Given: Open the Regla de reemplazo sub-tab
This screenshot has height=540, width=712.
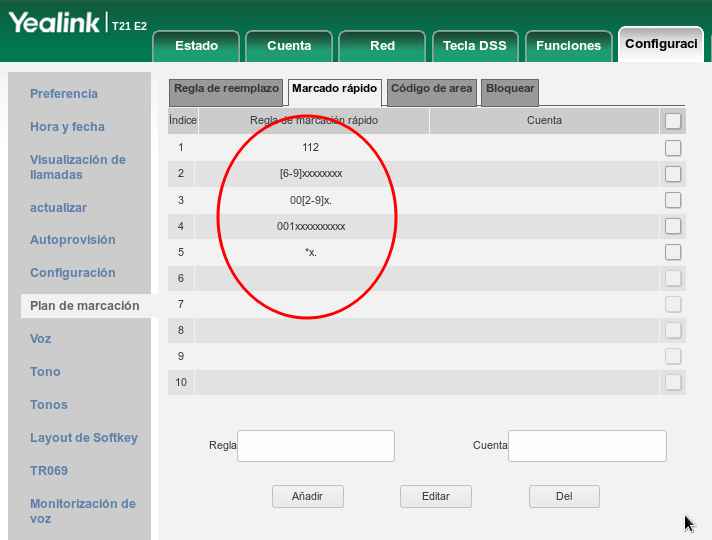Looking at the screenshot, I should 226,89.
